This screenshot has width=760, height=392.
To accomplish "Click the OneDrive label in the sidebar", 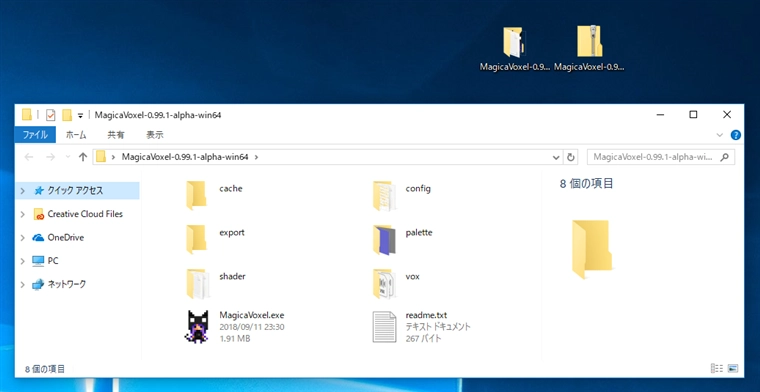I will click(65, 237).
